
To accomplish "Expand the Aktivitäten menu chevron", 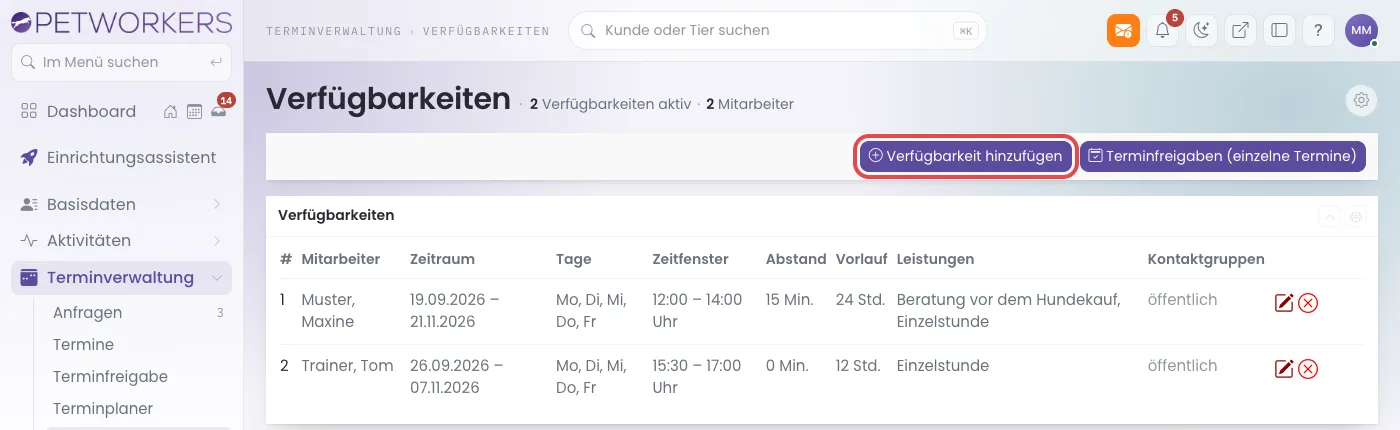I will click(x=217, y=240).
